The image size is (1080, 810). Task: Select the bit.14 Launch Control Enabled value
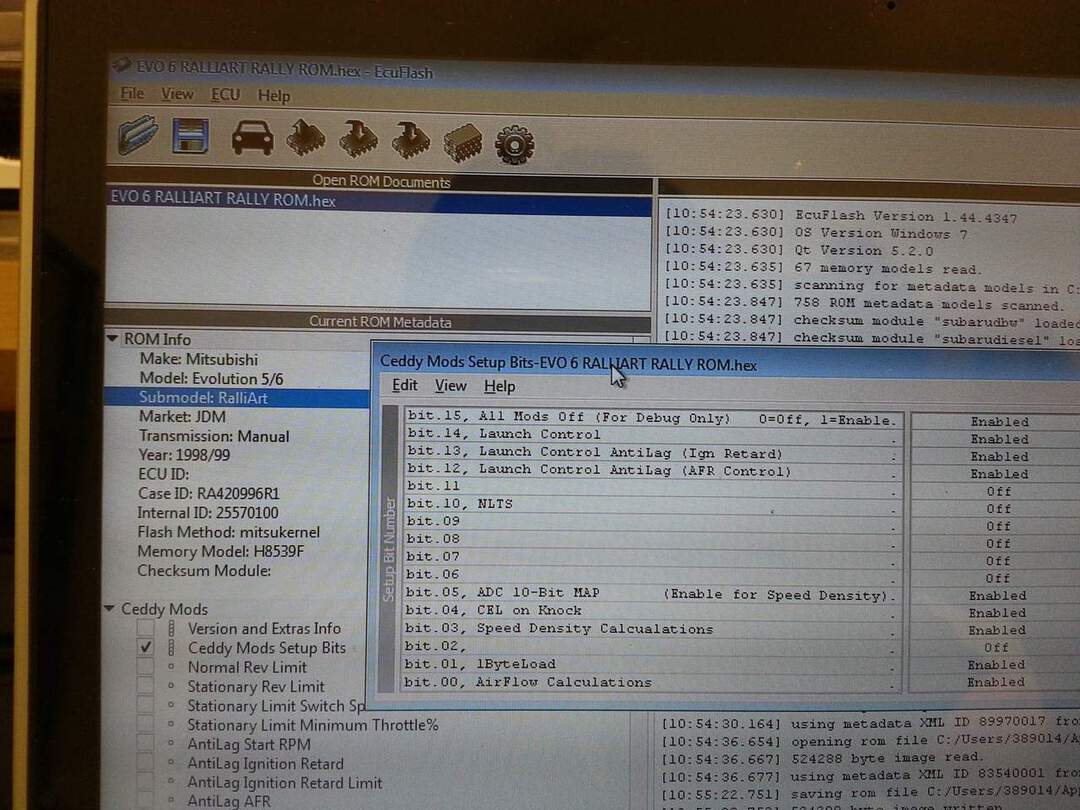997,439
